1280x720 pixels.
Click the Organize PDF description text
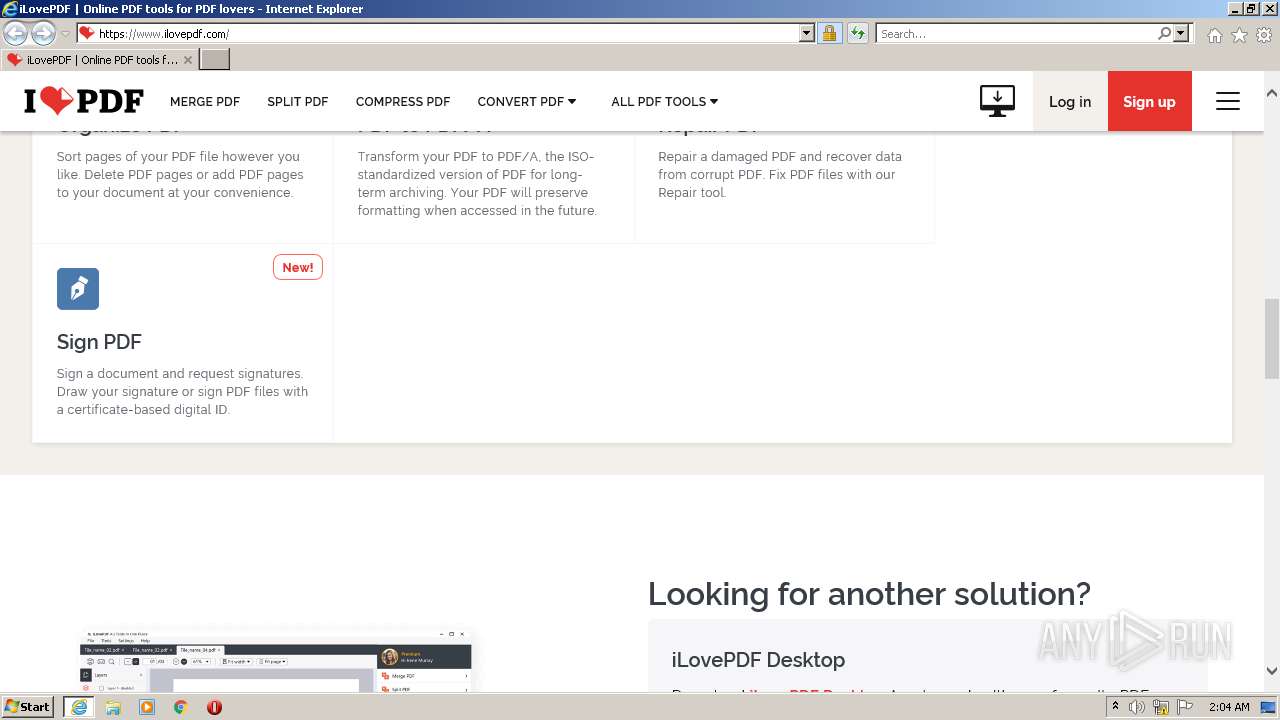pos(180,174)
